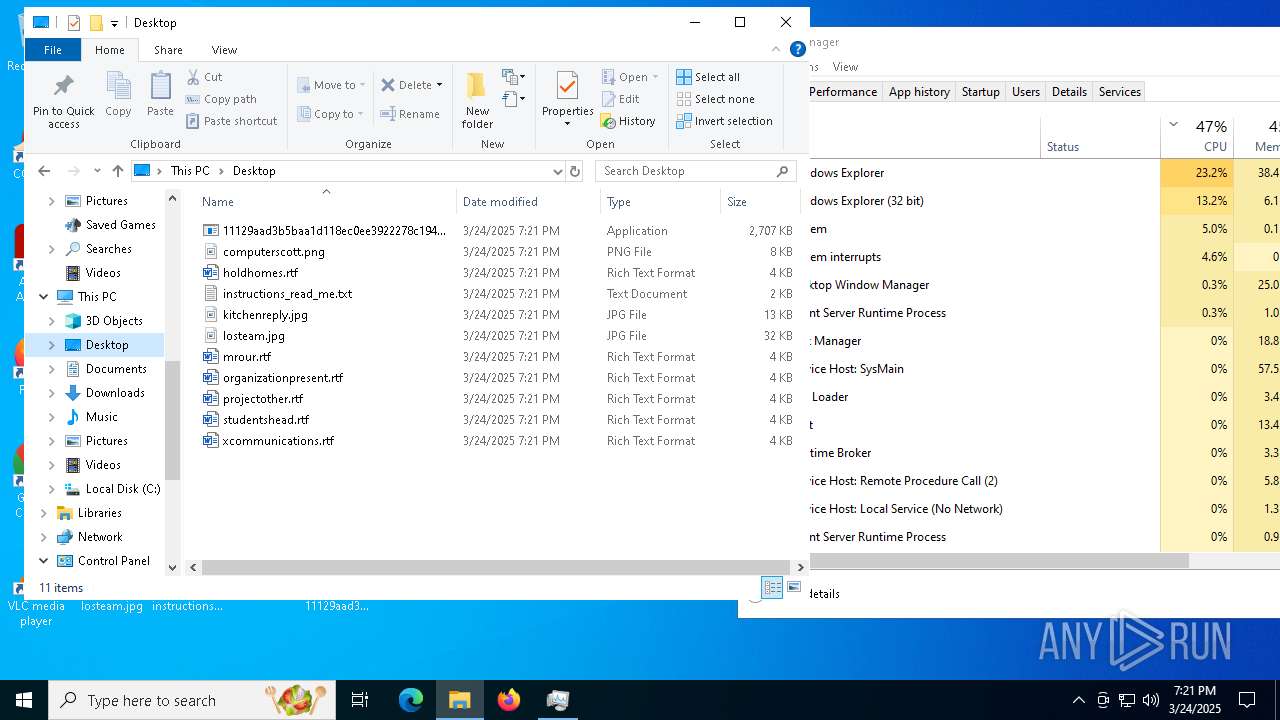This screenshot has height=720, width=1280.
Task: Expand the Documents tree node
Action: pos(52,369)
